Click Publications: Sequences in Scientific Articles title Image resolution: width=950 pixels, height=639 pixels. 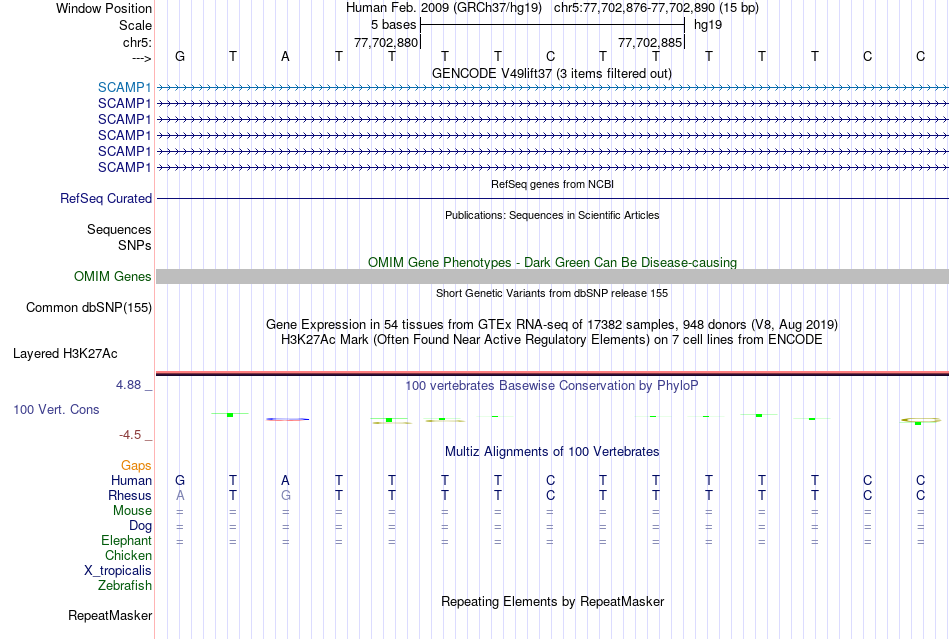pyautogui.click(x=552, y=215)
